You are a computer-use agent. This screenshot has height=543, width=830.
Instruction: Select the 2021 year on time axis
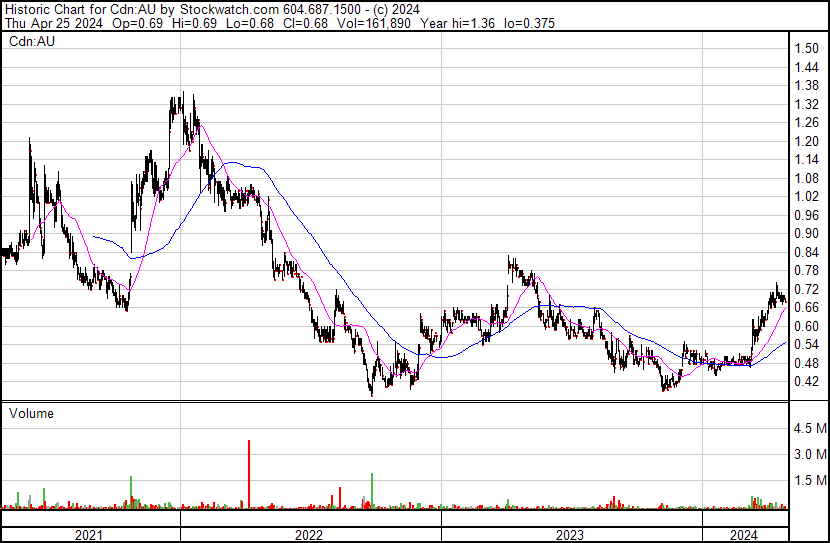pyautogui.click(x=88, y=535)
